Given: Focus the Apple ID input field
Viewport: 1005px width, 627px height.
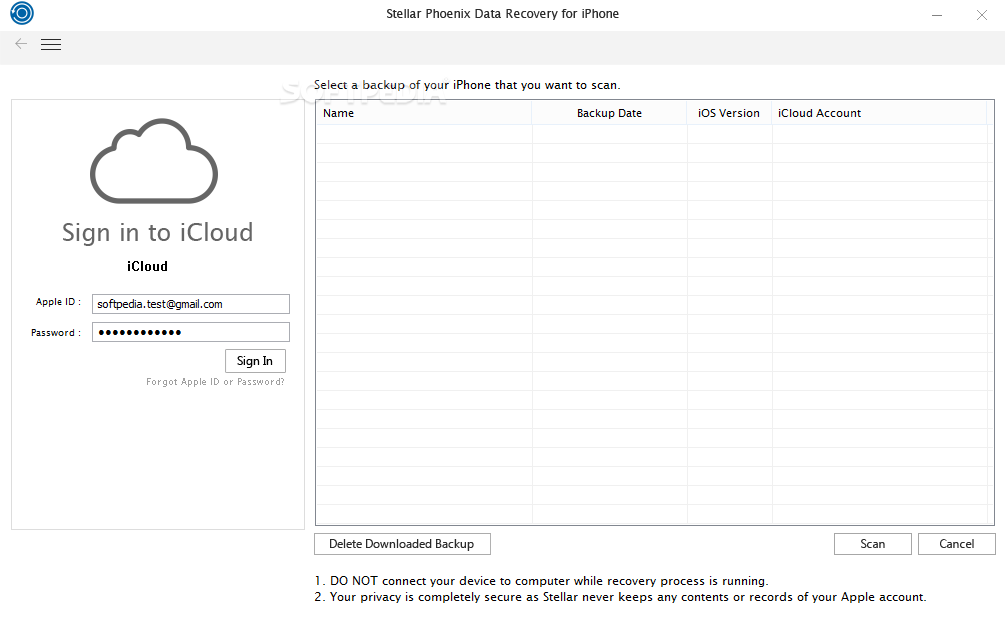Looking at the screenshot, I should [x=191, y=304].
